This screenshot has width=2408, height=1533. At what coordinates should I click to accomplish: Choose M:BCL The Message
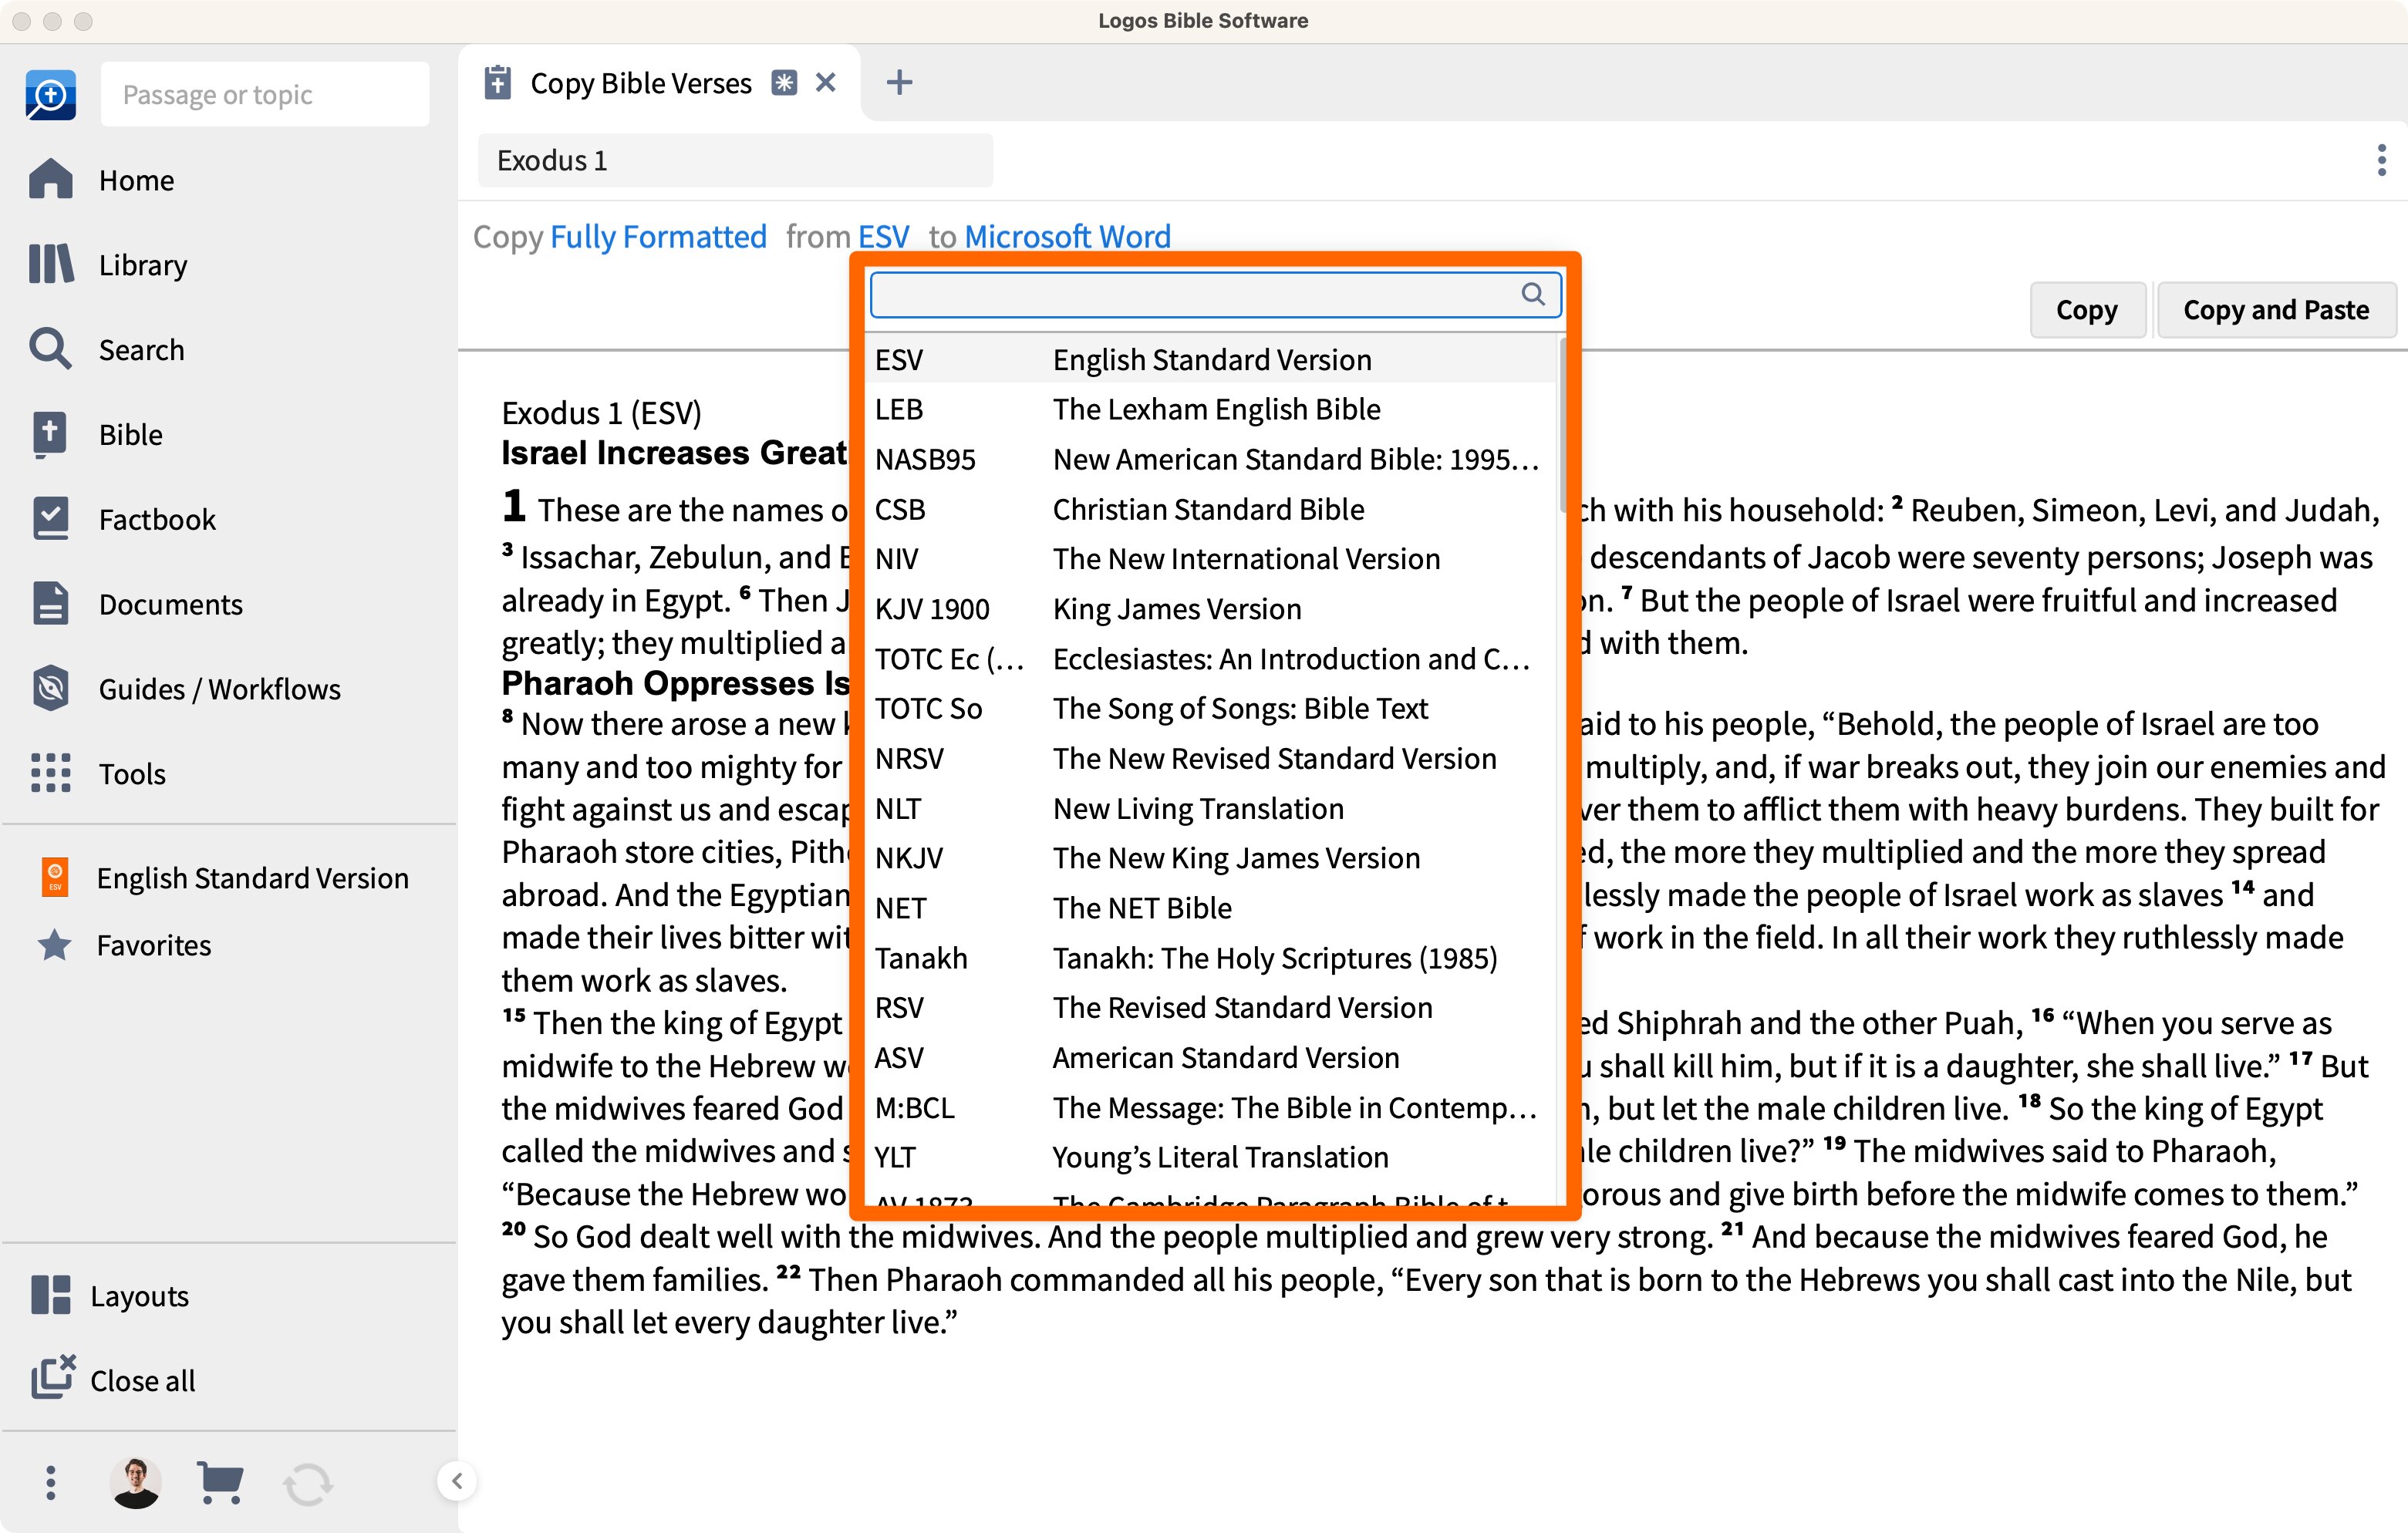pyautogui.click(x=1211, y=1108)
